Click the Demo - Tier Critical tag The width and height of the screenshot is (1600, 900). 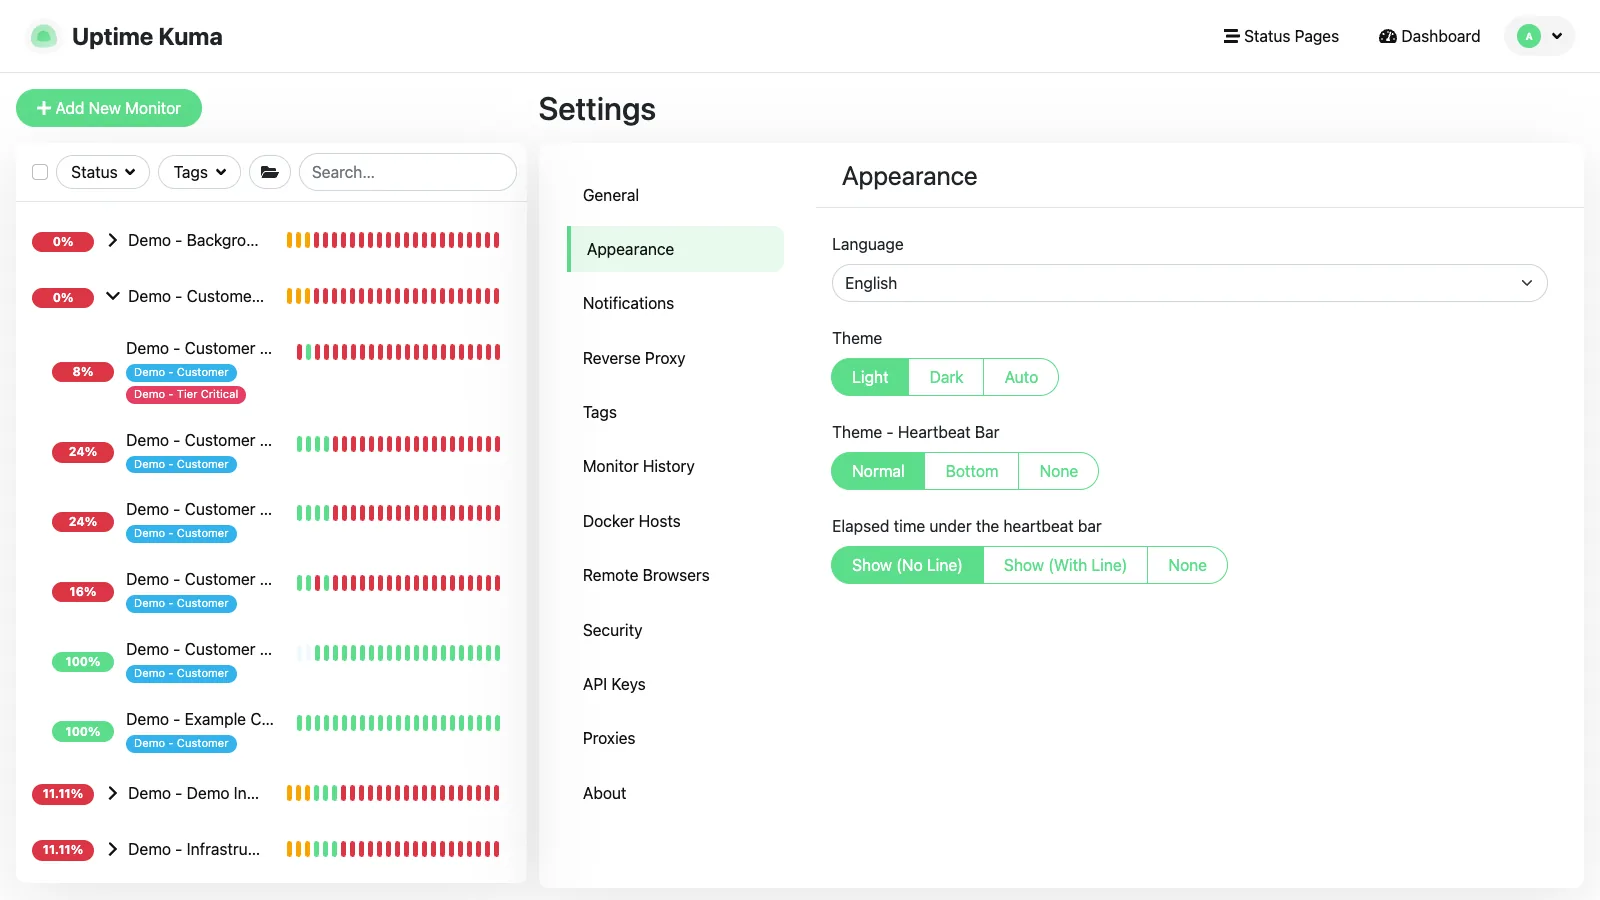point(186,394)
